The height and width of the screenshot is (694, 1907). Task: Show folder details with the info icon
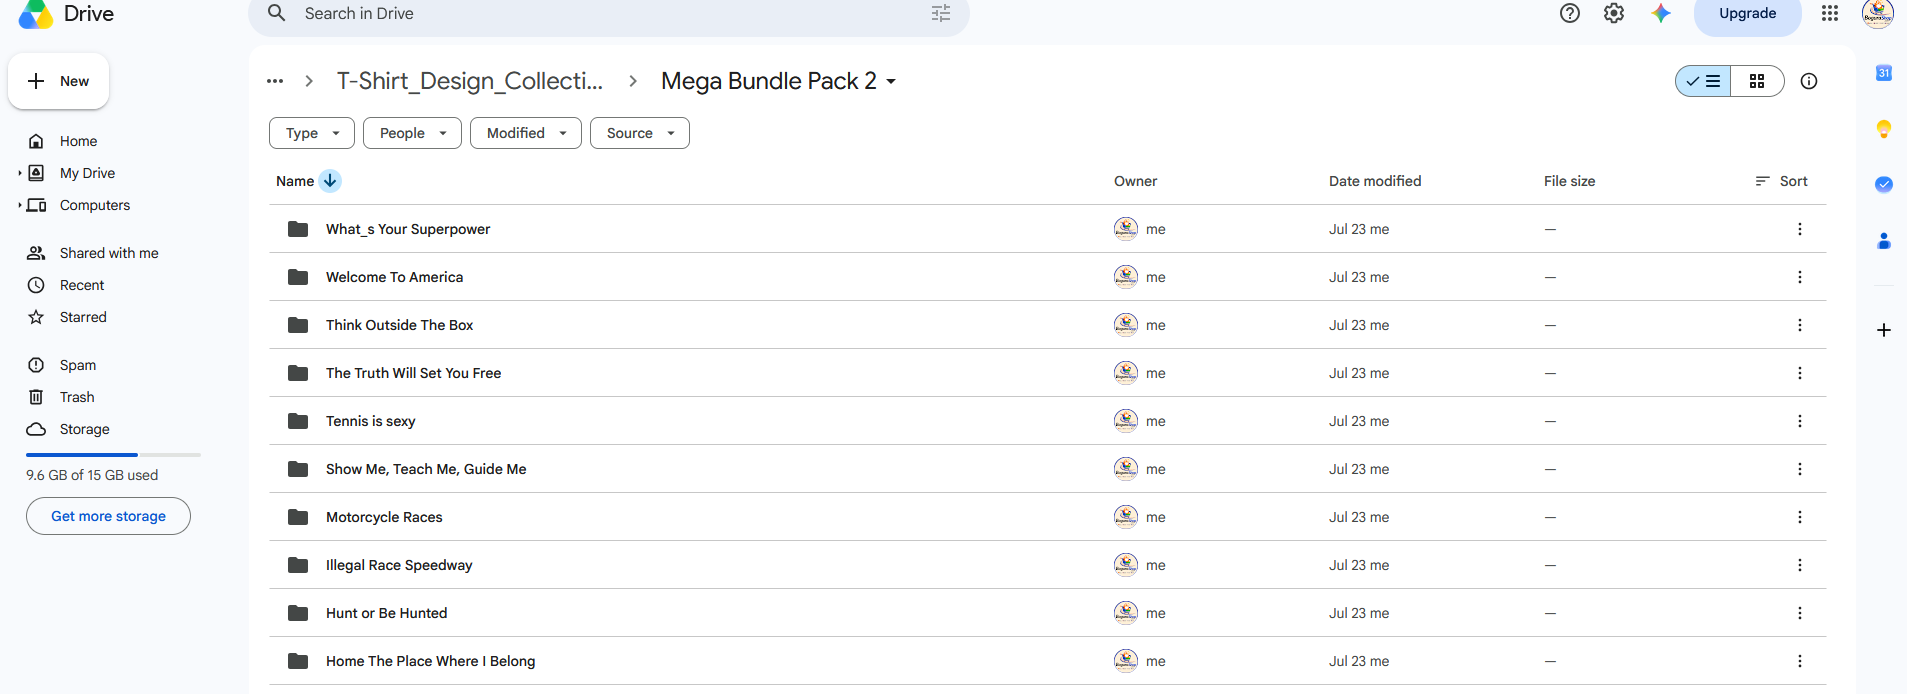(1809, 81)
